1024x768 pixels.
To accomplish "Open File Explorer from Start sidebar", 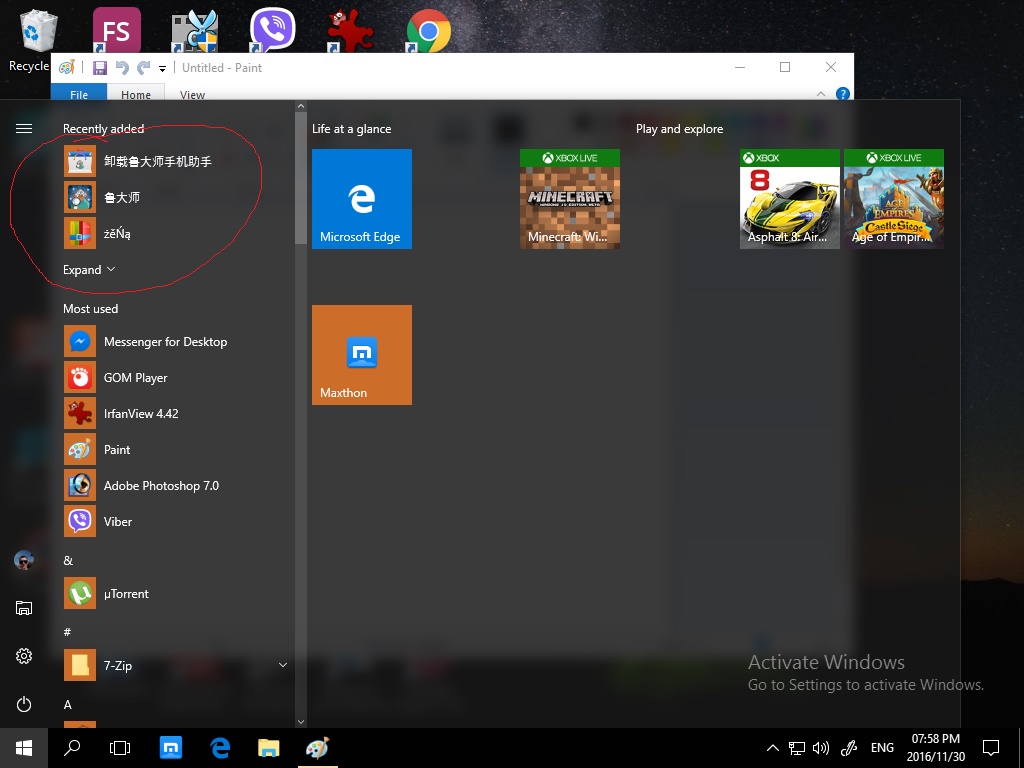I will click(24, 608).
